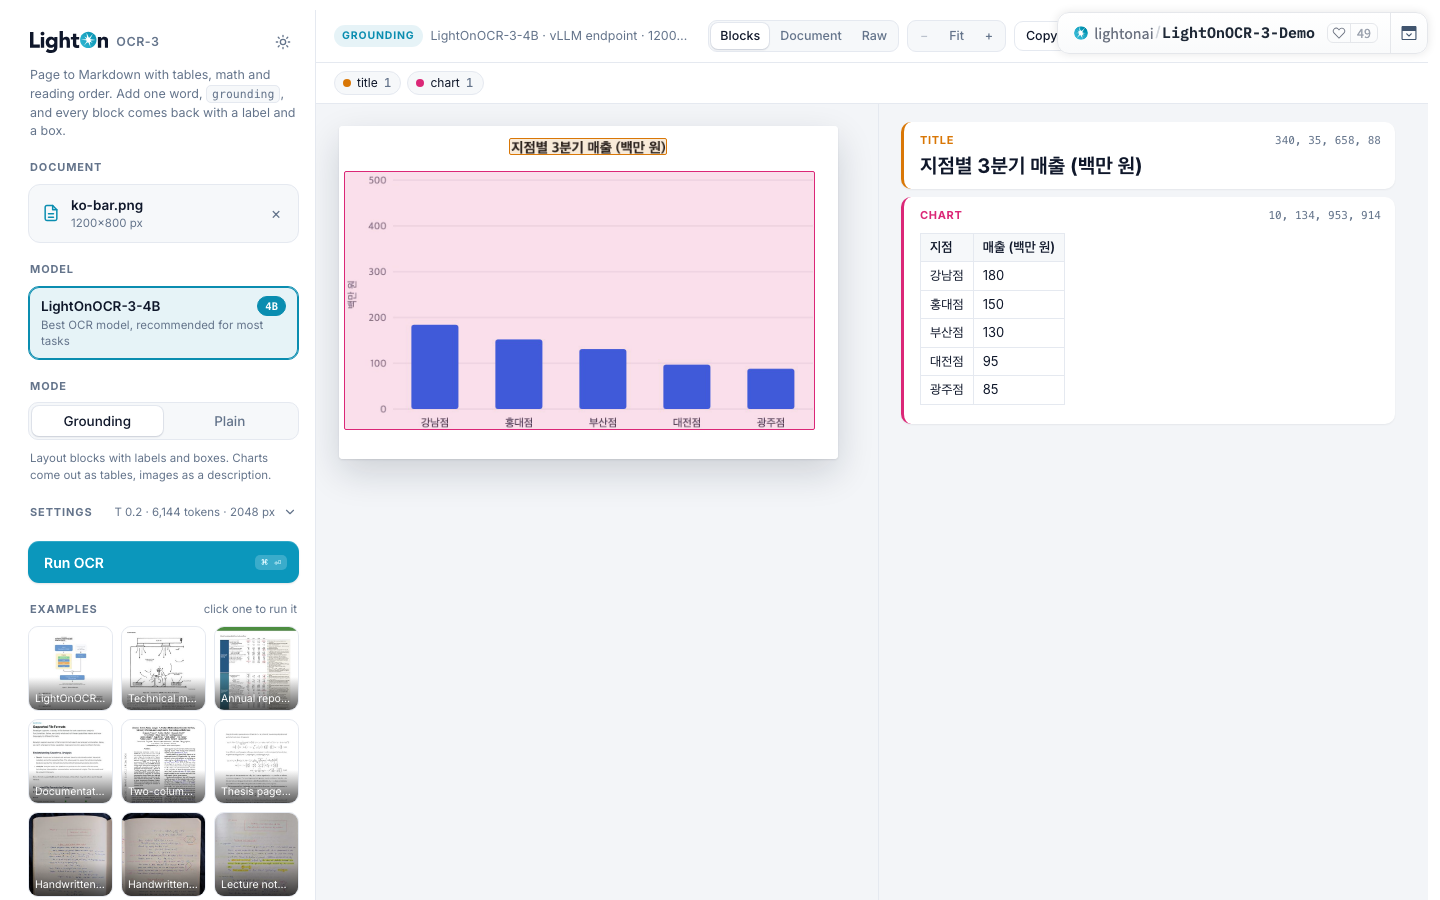Toggle the title block filter chip
1440x900 pixels.
tap(367, 83)
